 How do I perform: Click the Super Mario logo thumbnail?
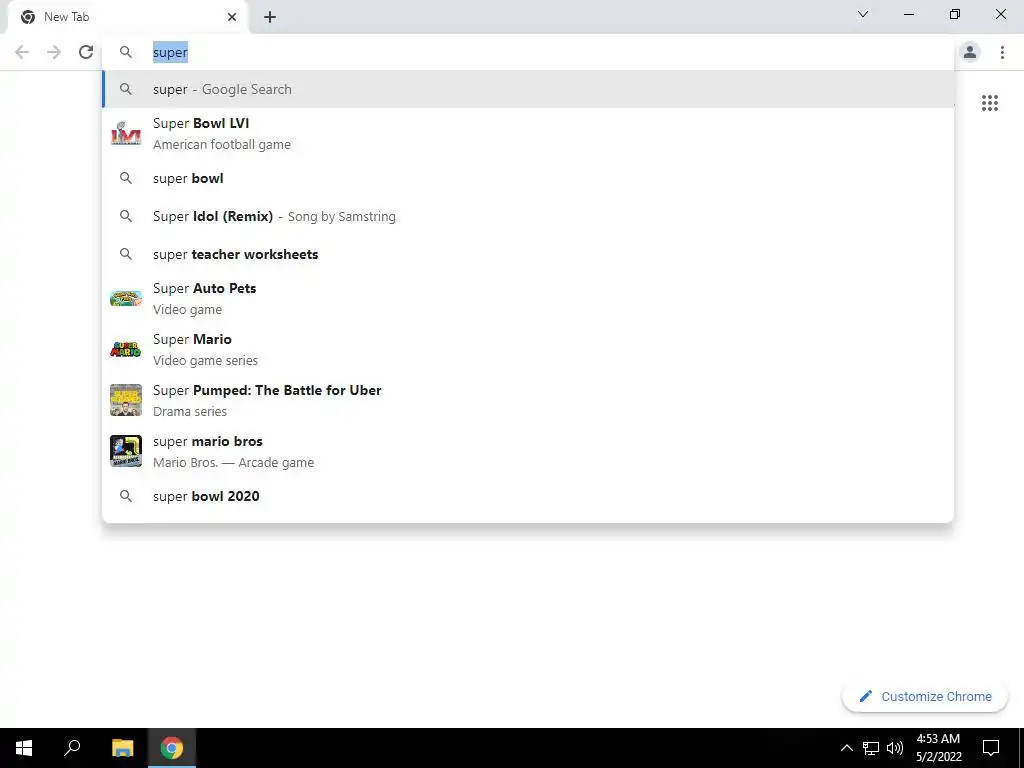(x=126, y=349)
